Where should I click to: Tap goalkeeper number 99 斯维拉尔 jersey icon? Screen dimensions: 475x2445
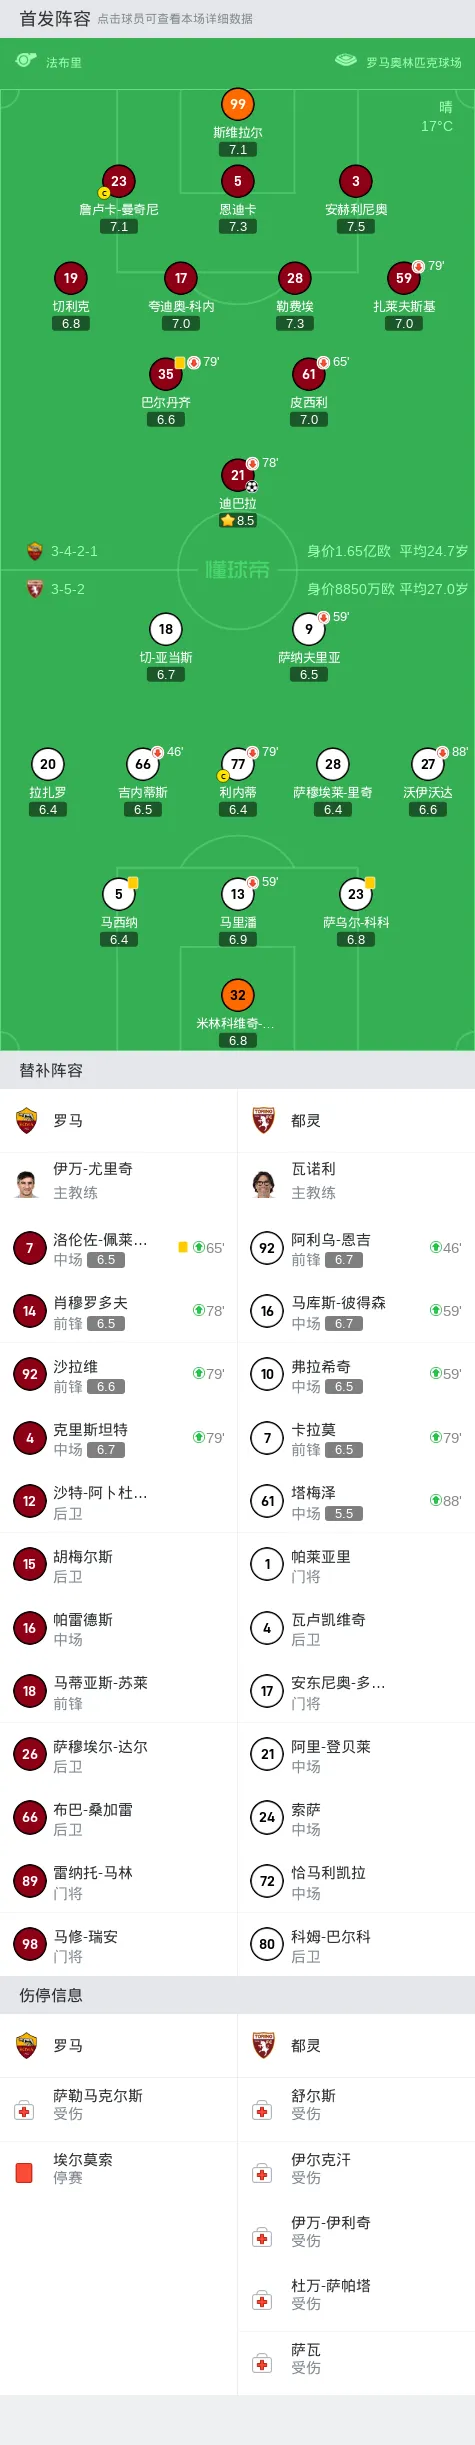pyautogui.click(x=238, y=104)
